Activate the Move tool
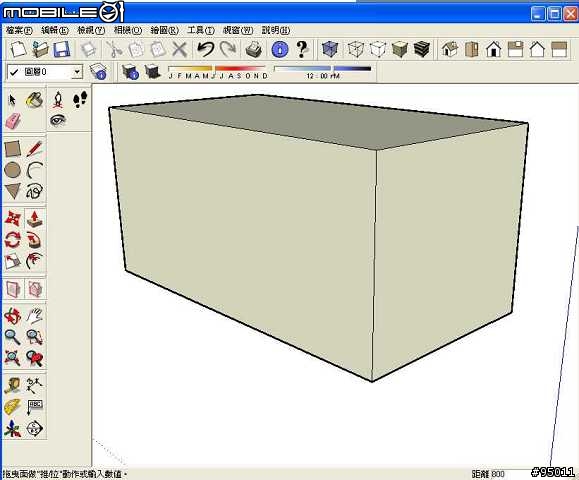579x480 pixels. coord(13,218)
